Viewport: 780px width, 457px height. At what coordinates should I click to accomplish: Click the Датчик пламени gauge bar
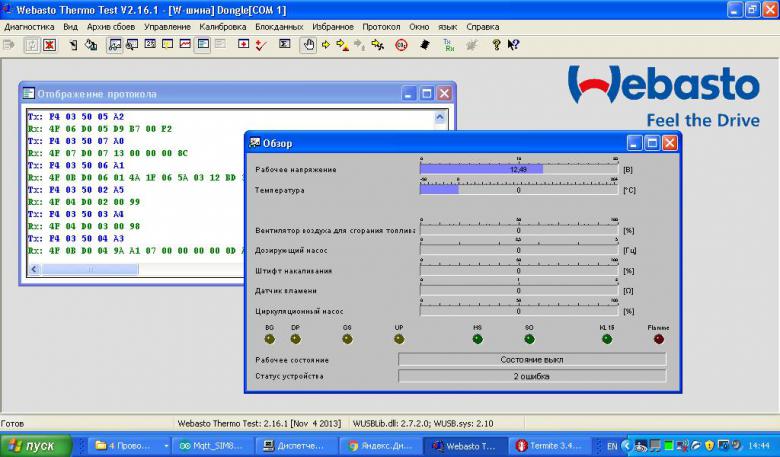[x=519, y=291]
